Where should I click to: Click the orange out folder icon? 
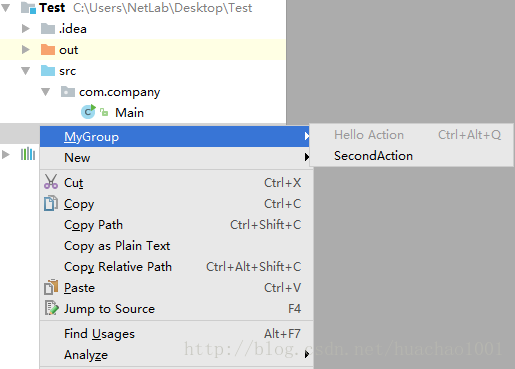pos(48,50)
